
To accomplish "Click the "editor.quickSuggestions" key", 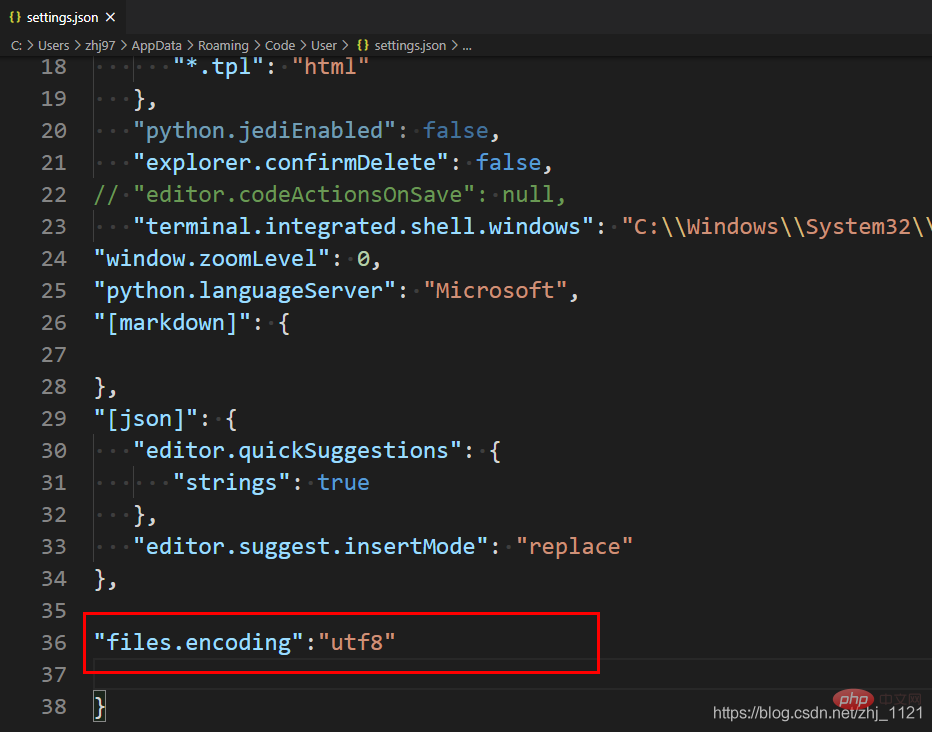I will (x=298, y=451).
